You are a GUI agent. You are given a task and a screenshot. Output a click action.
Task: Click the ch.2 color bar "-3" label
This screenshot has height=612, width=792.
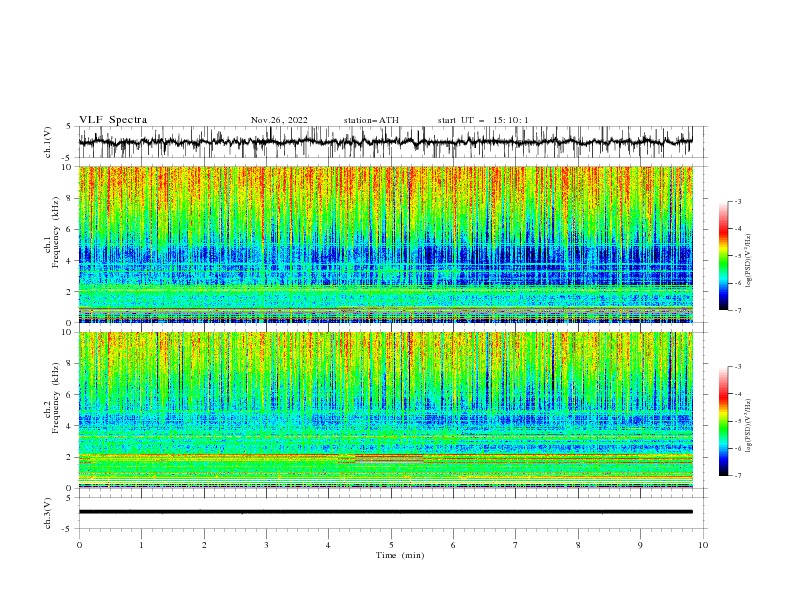737,367
